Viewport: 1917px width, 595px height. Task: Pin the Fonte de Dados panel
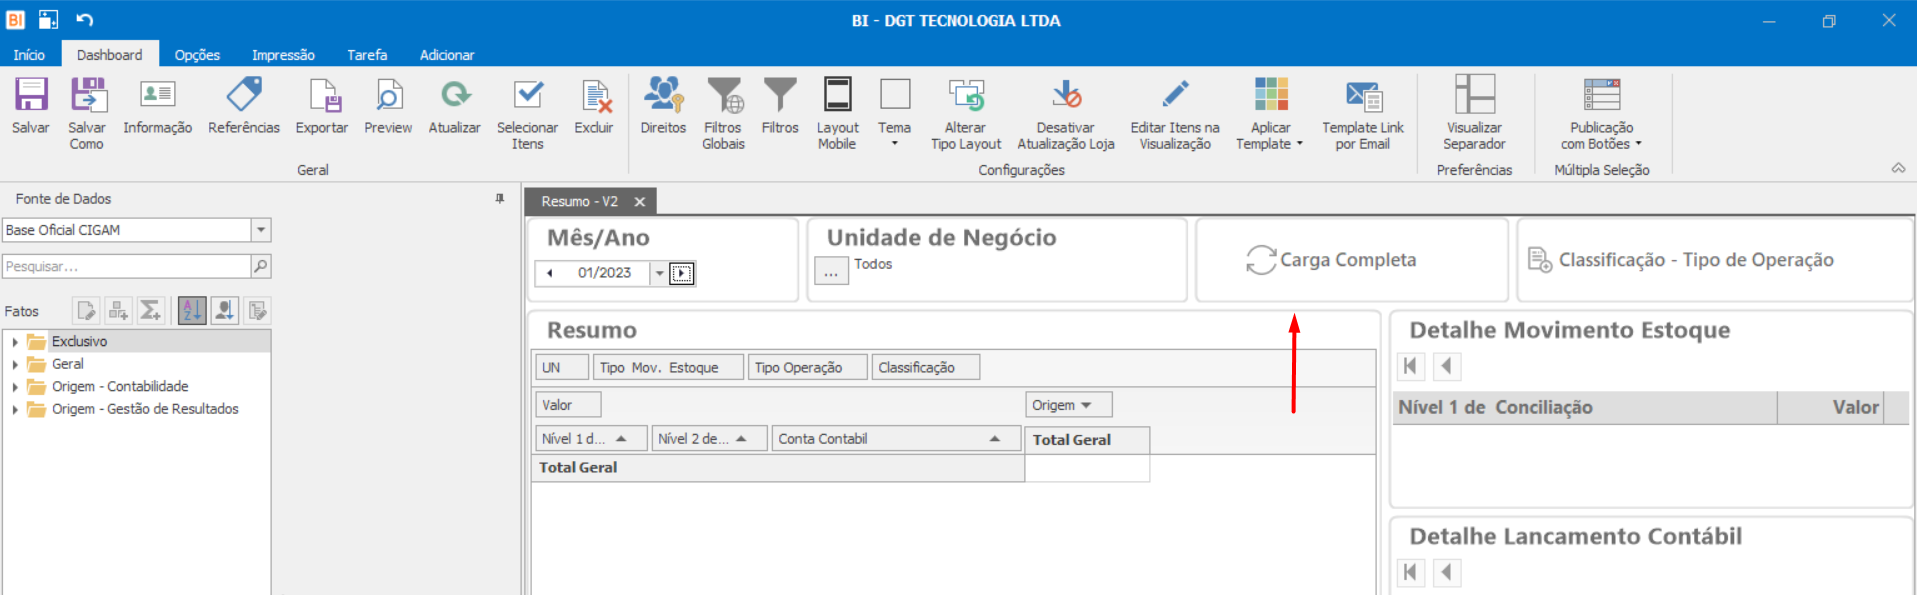coord(500,199)
